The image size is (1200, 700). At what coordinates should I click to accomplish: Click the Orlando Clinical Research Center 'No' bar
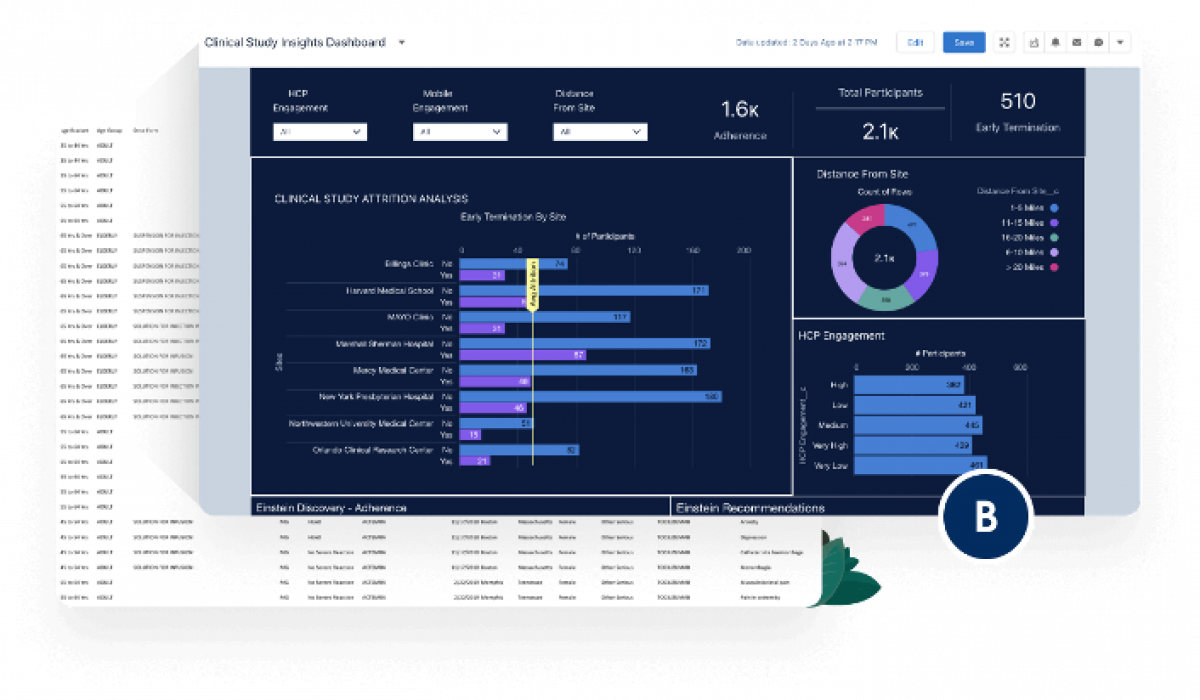[520, 450]
